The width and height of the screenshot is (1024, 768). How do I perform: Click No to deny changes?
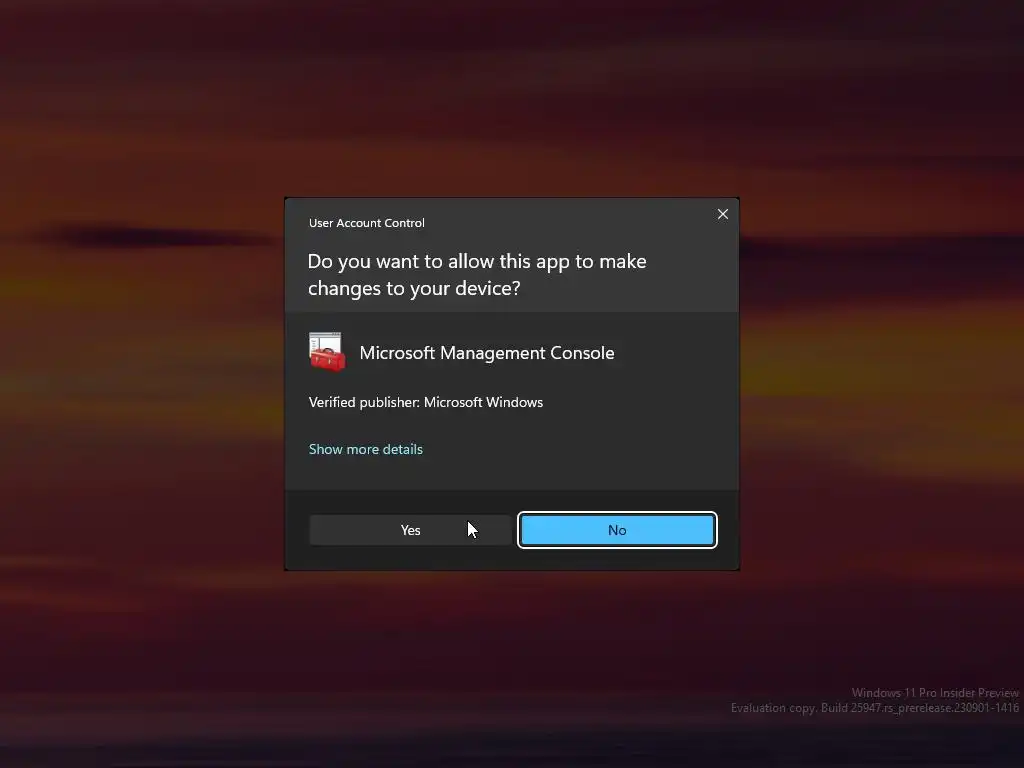coord(617,530)
